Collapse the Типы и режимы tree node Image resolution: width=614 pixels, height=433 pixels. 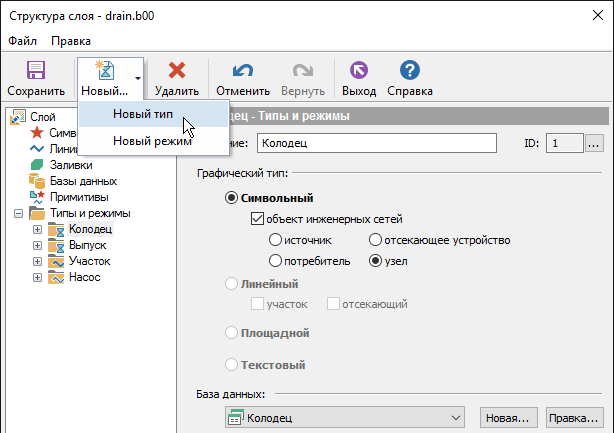click(19, 214)
